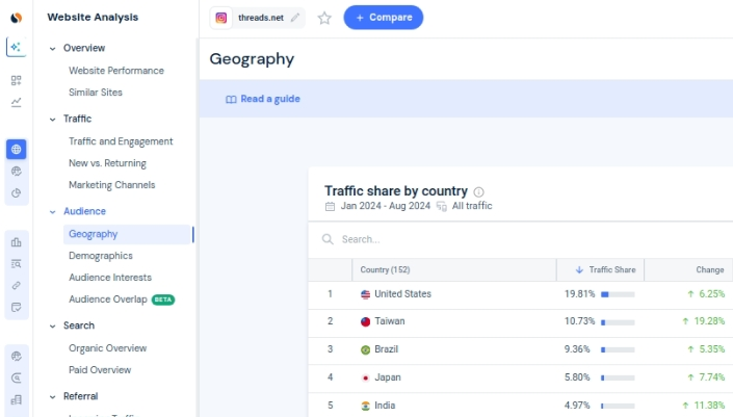Expand or collapse the Search section
Viewport: 733px width, 418px height.
(x=52, y=326)
